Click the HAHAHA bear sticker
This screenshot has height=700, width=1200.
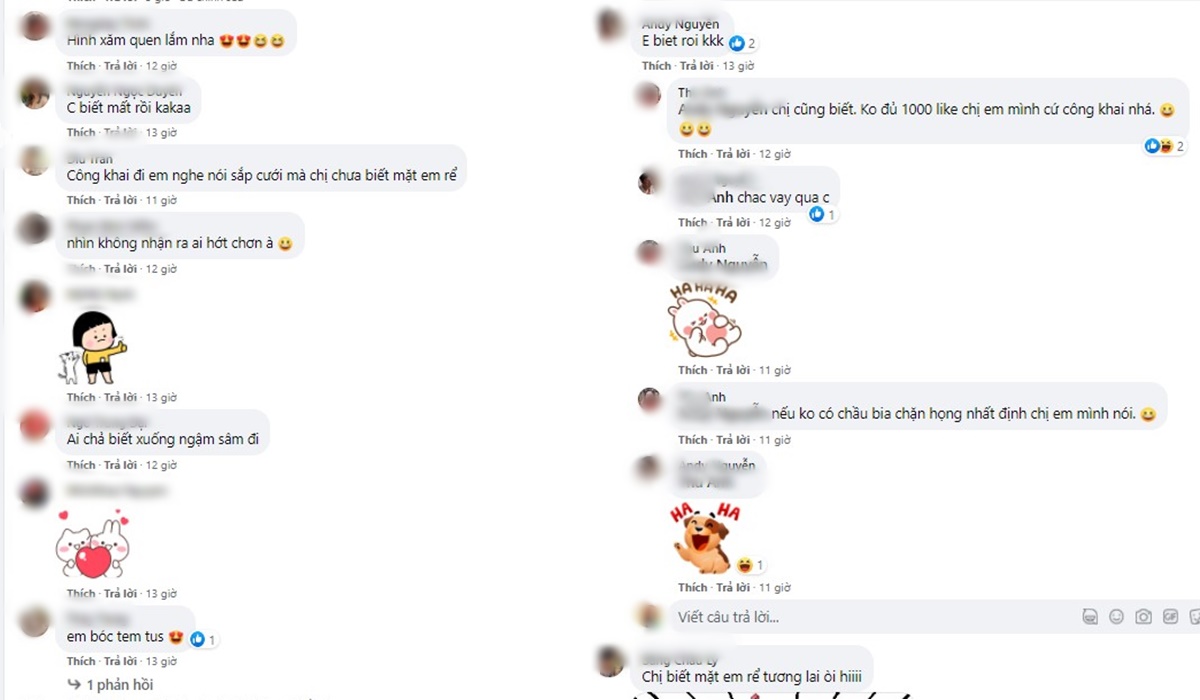click(x=704, y=320)
